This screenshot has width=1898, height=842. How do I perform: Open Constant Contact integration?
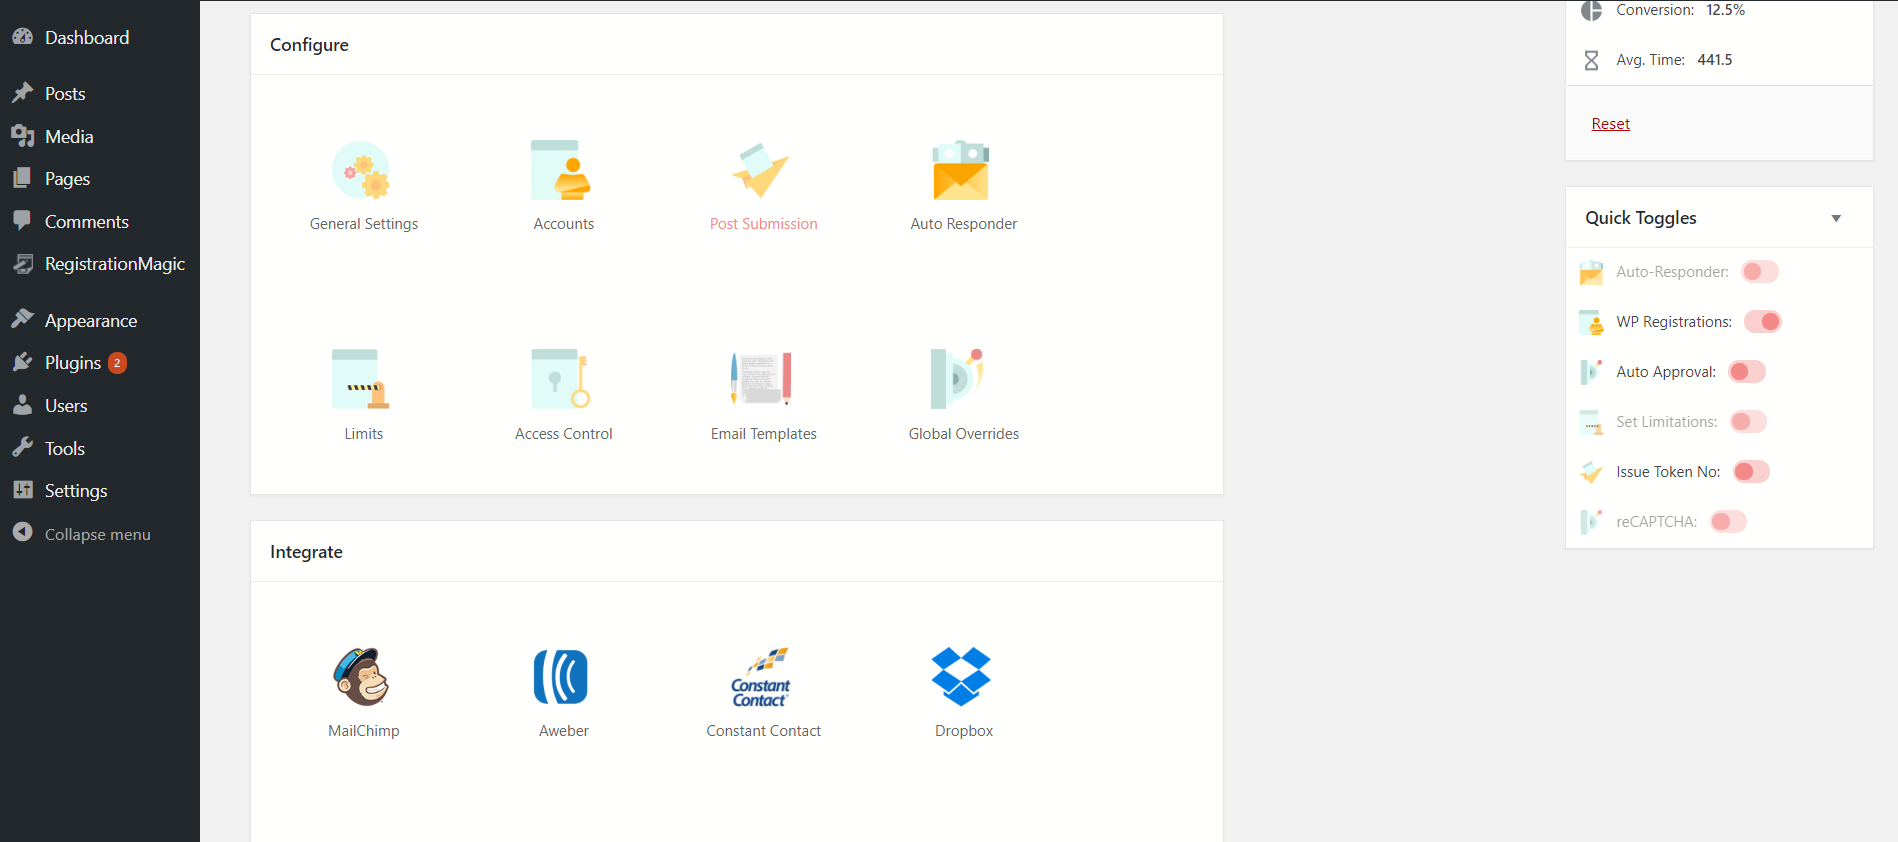(x=762, y=678)
